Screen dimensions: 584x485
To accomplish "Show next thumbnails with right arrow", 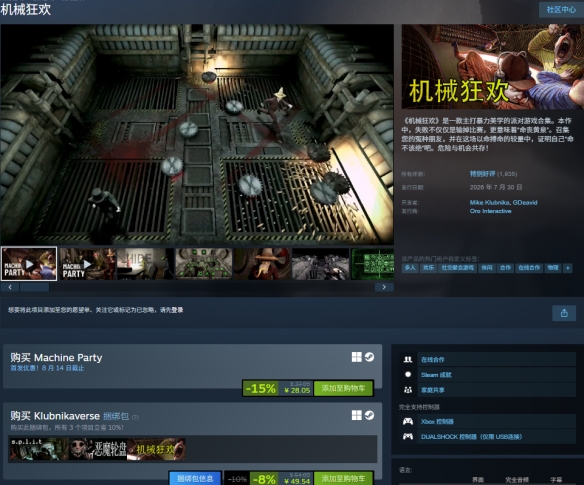I will [384, 287].
